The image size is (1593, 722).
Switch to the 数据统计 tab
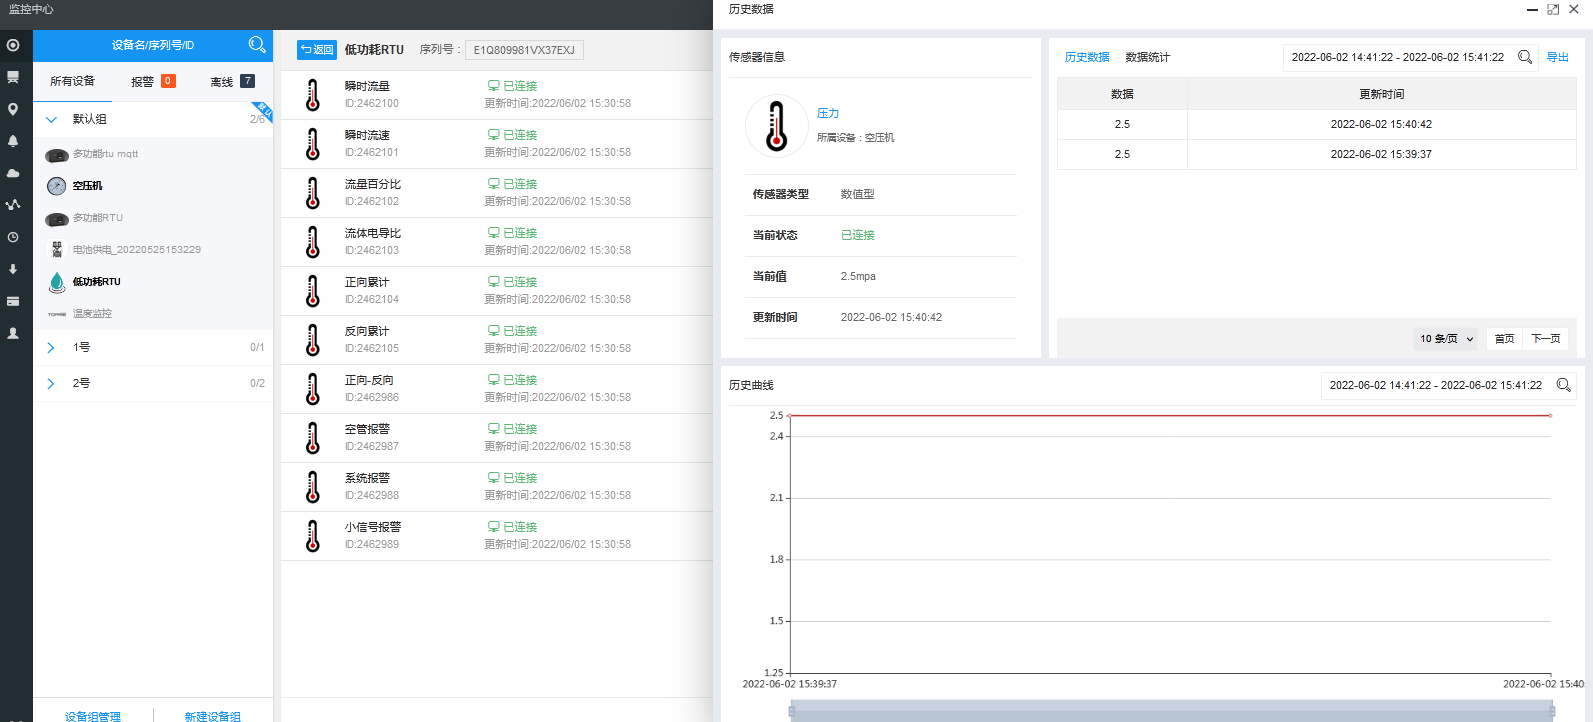click(1147, 57)
